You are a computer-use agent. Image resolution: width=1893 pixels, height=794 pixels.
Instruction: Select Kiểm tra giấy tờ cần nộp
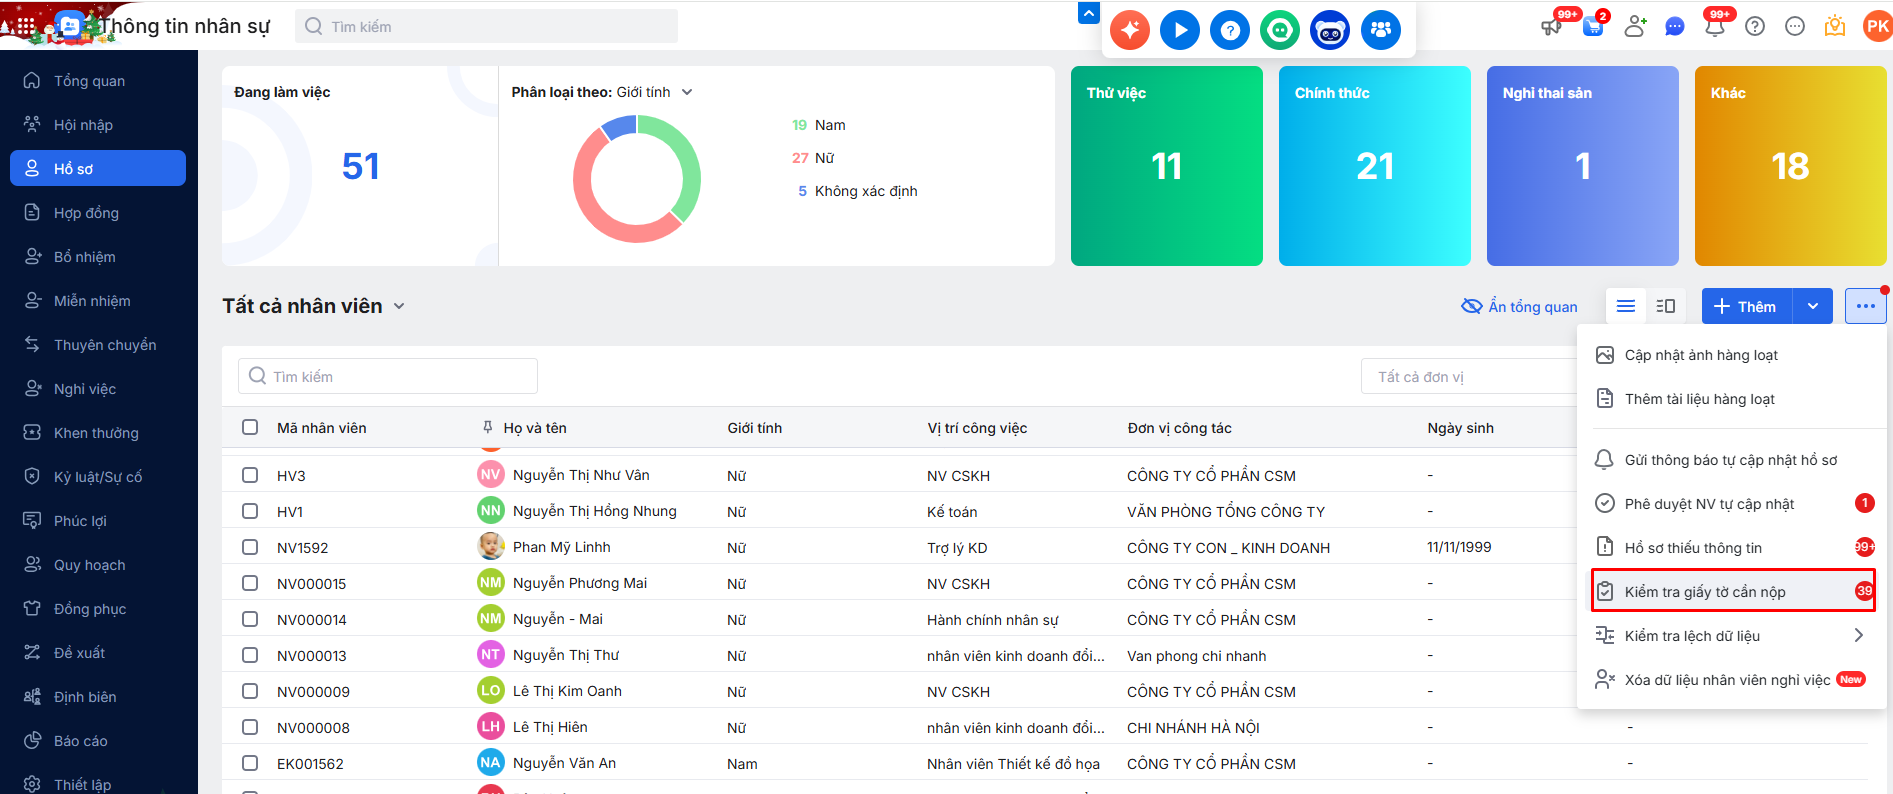(1704, 591)
